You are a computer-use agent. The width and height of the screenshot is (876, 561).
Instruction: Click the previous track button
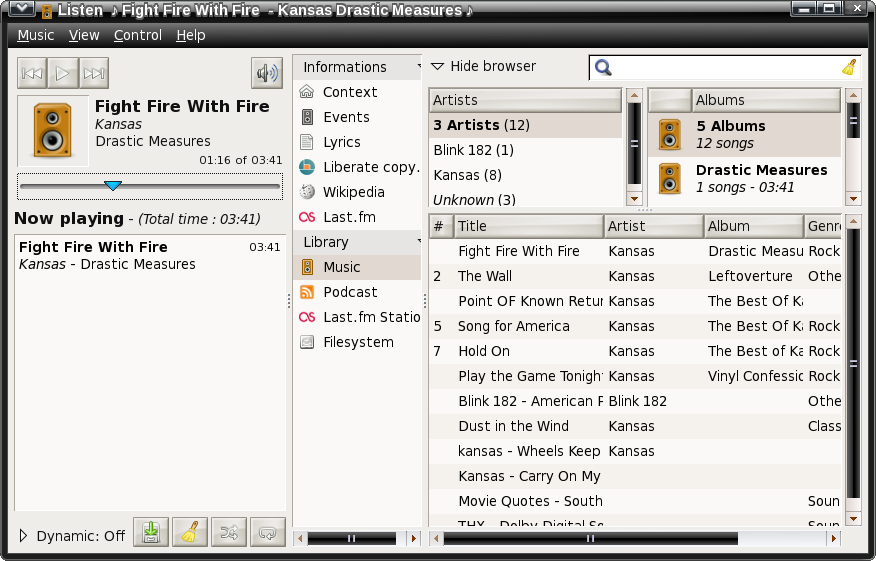pyautogui.click(x=32, y=73)
